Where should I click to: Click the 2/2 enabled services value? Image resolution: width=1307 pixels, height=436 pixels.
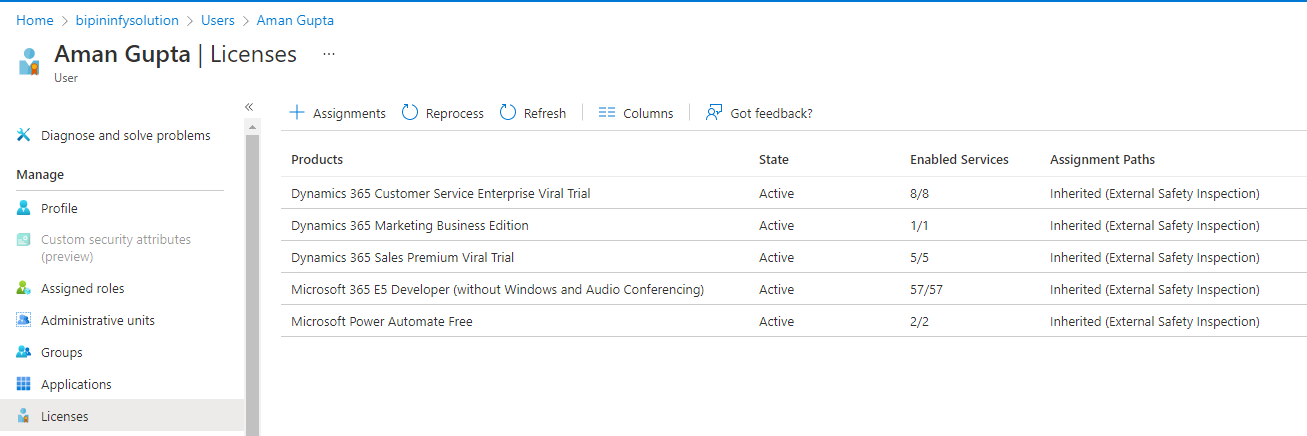pyautogui.click(x=919, y=321)
